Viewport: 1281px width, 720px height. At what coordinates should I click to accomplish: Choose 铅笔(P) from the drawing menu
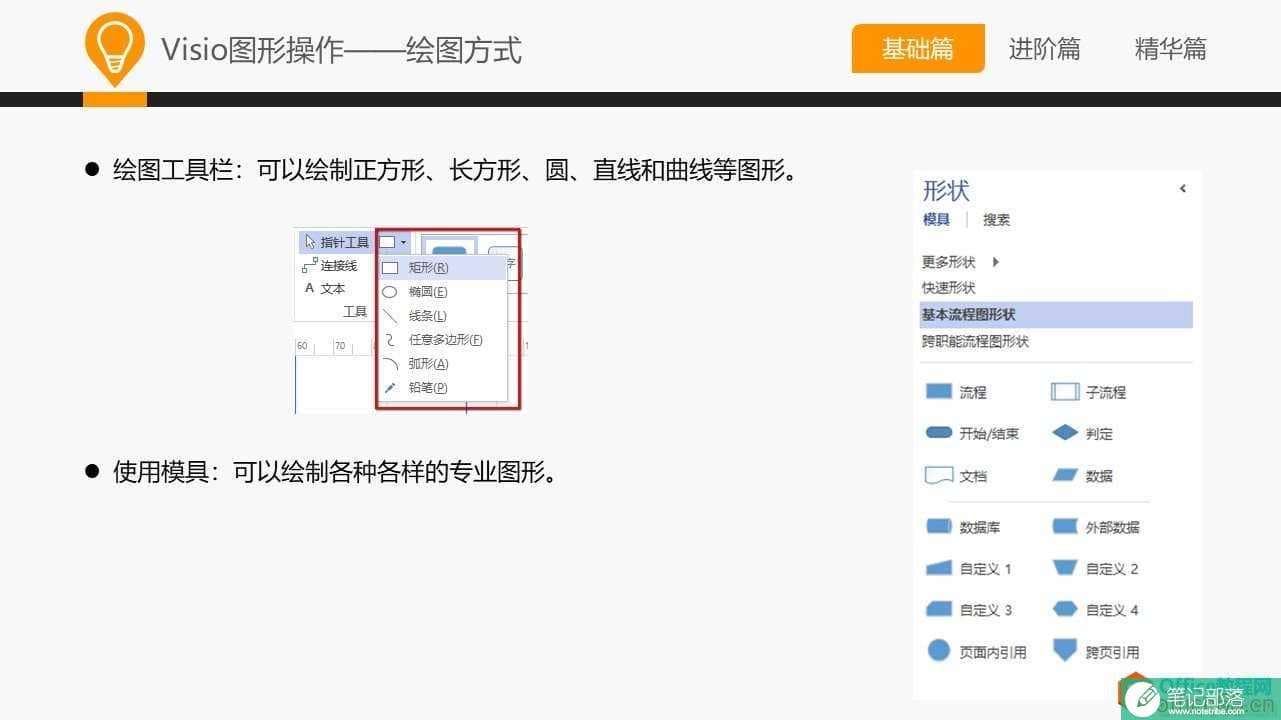[442, 388]
